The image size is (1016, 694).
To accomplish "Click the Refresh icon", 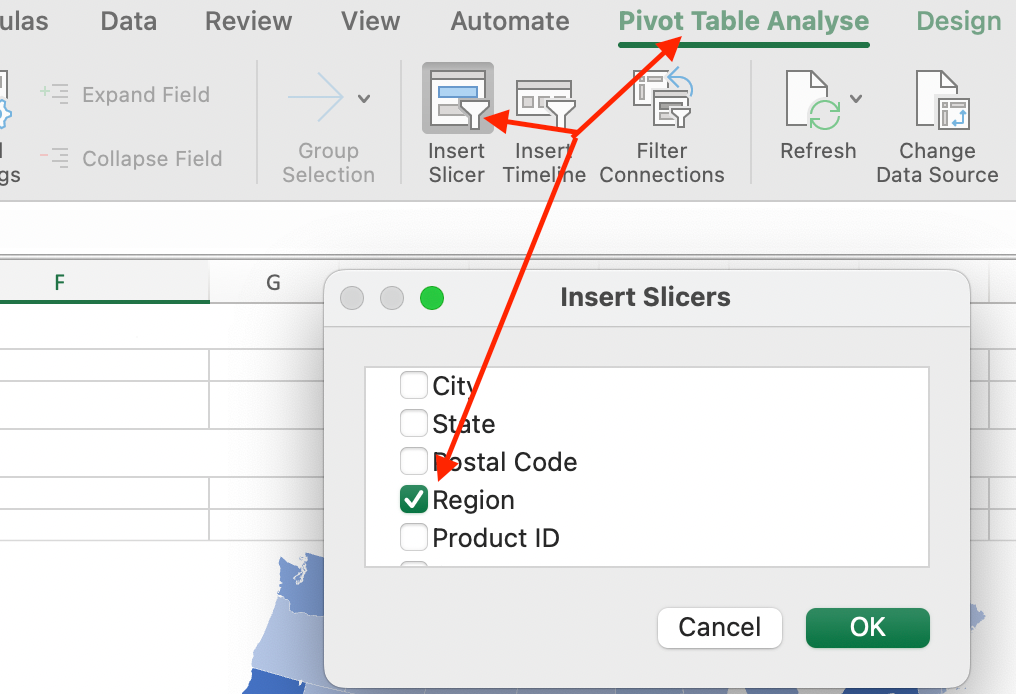I will 810,102.
